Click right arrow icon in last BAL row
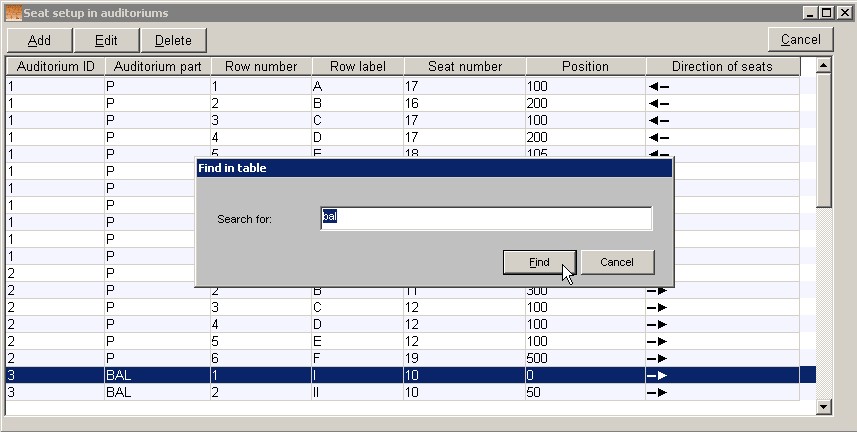 (657, 393)
